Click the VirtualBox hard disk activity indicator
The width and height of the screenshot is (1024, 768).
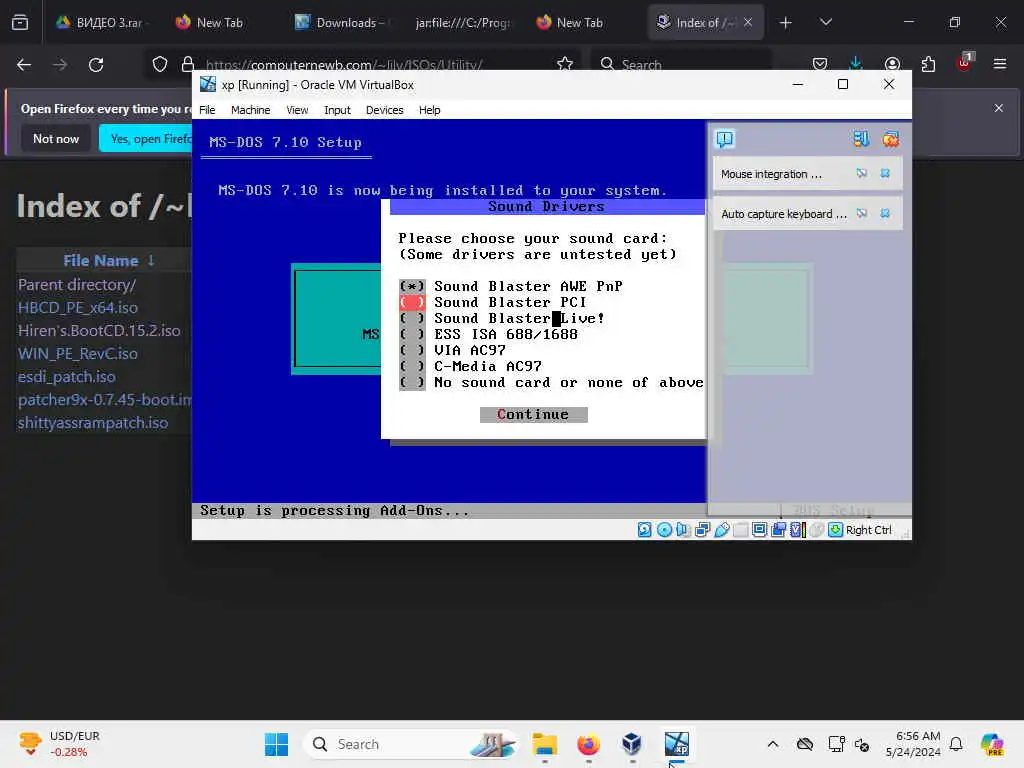645,530
